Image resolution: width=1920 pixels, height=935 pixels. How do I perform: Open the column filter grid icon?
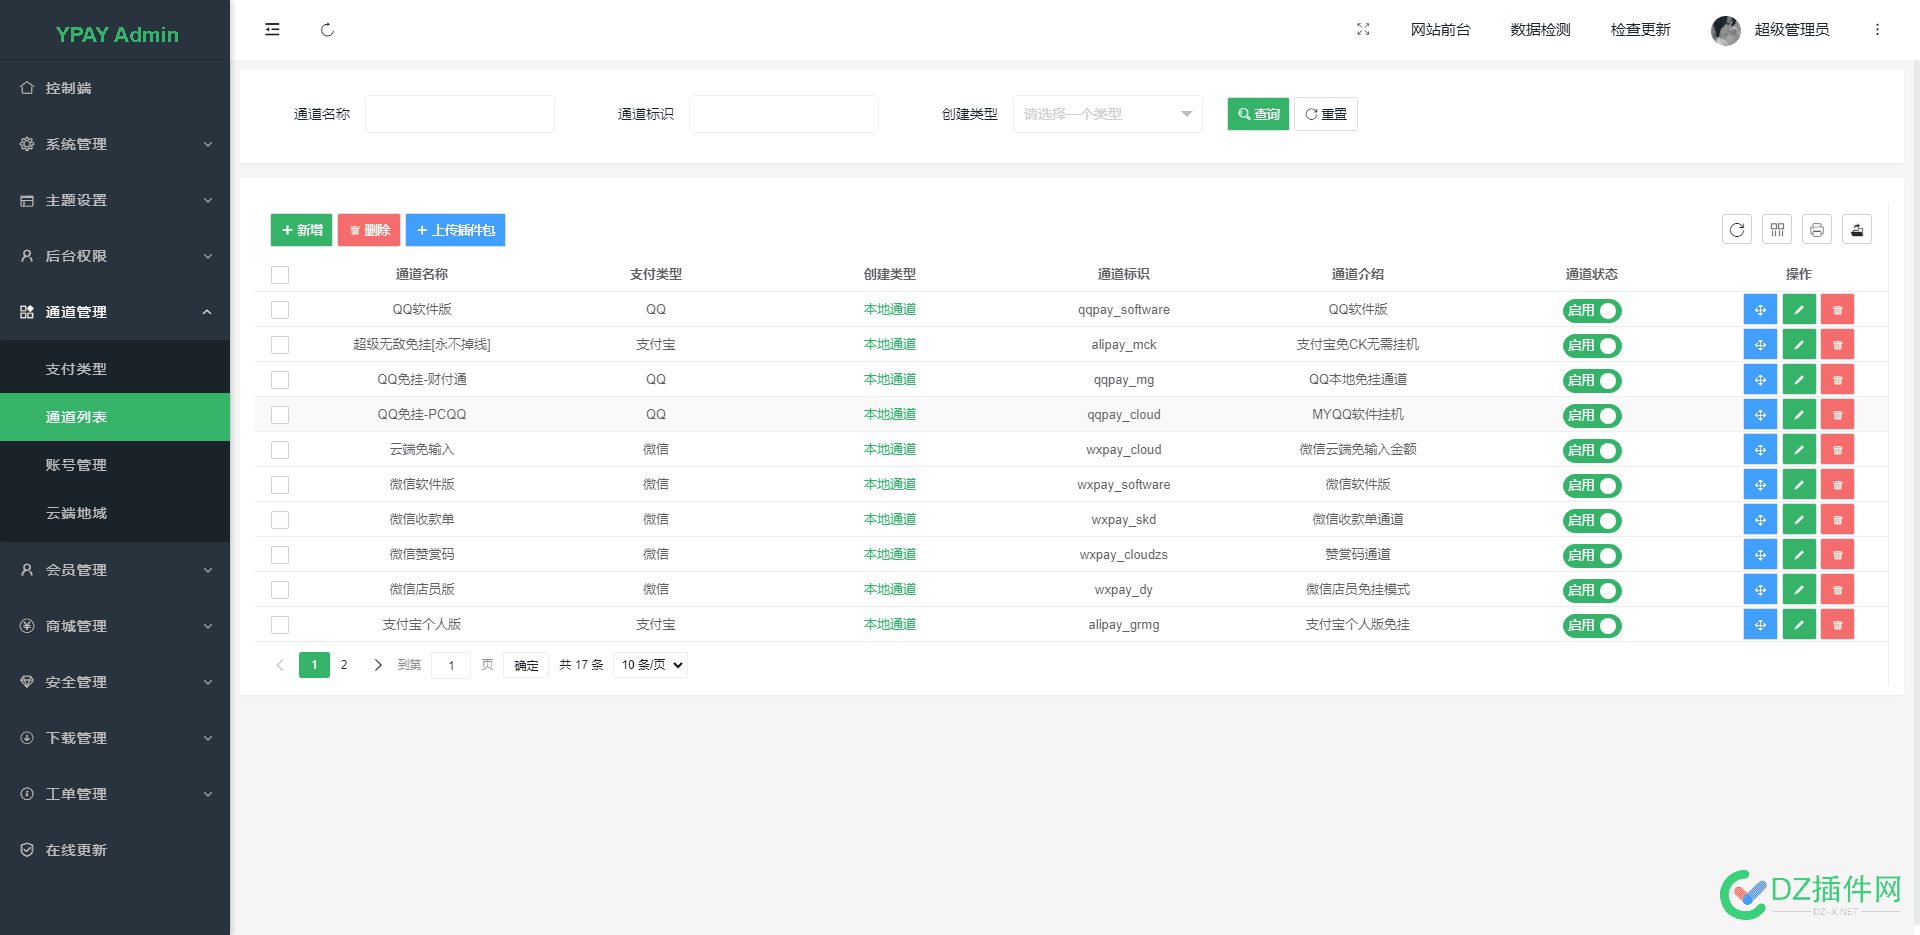tap(1777, 230)
